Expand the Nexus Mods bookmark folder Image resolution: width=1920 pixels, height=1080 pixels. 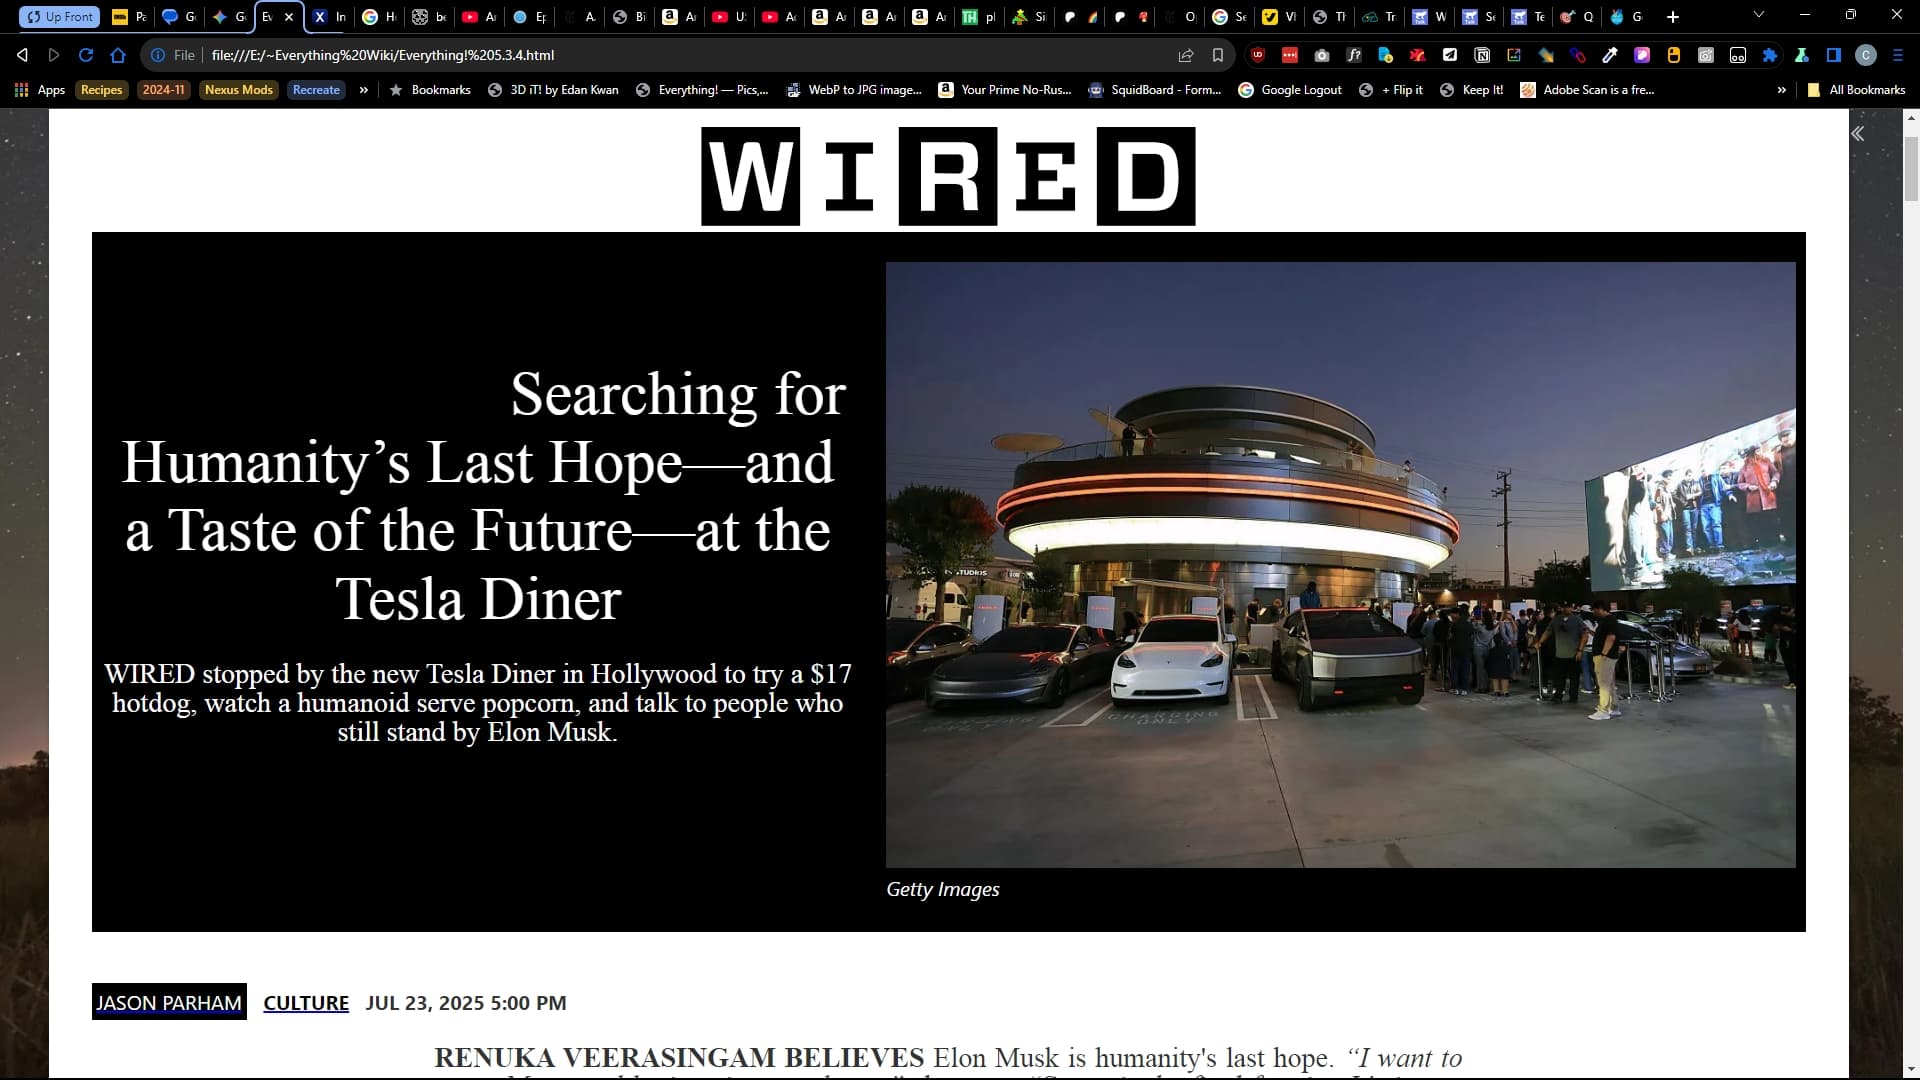tap(238, 90)
